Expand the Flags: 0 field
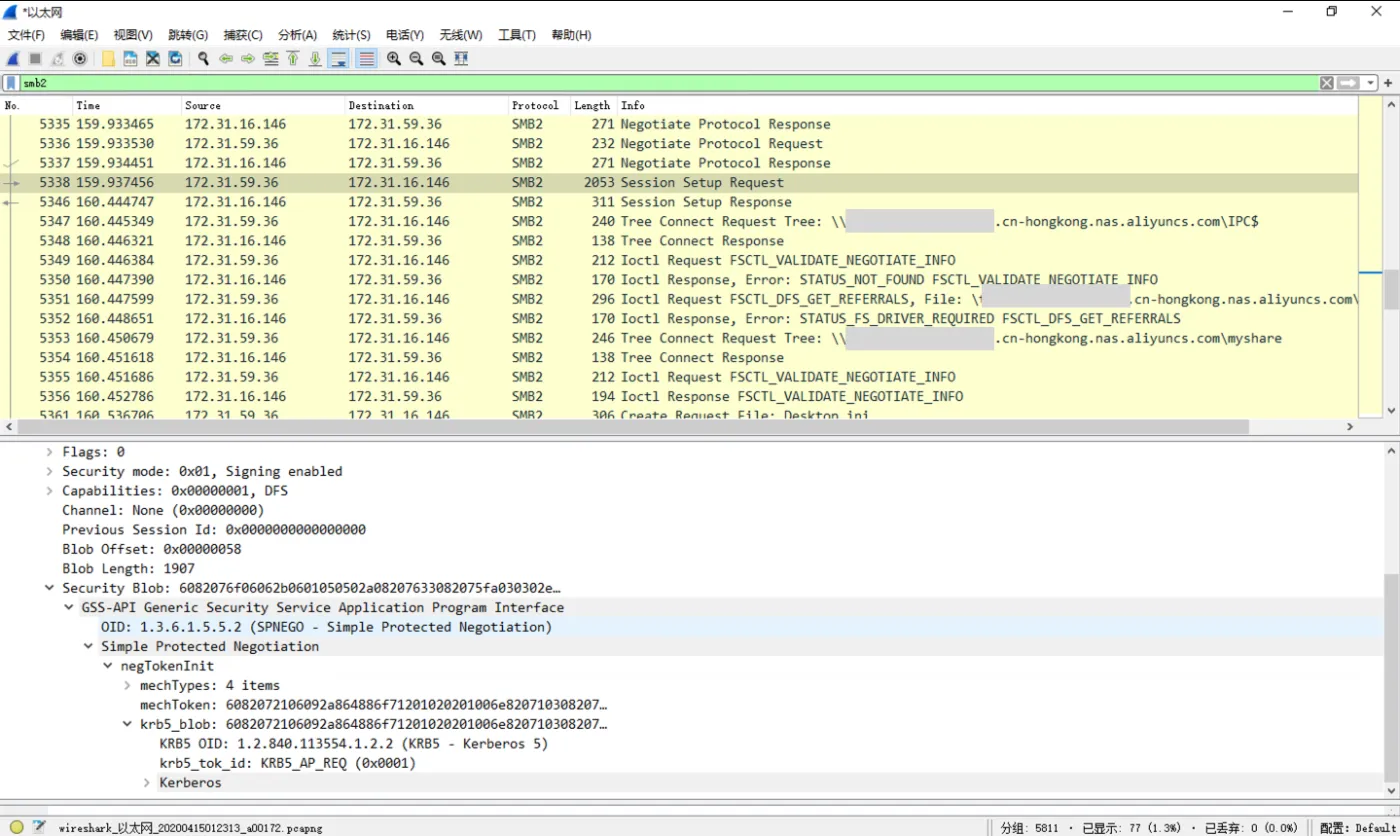This screenshot has width=1400, height=836. 50,452
